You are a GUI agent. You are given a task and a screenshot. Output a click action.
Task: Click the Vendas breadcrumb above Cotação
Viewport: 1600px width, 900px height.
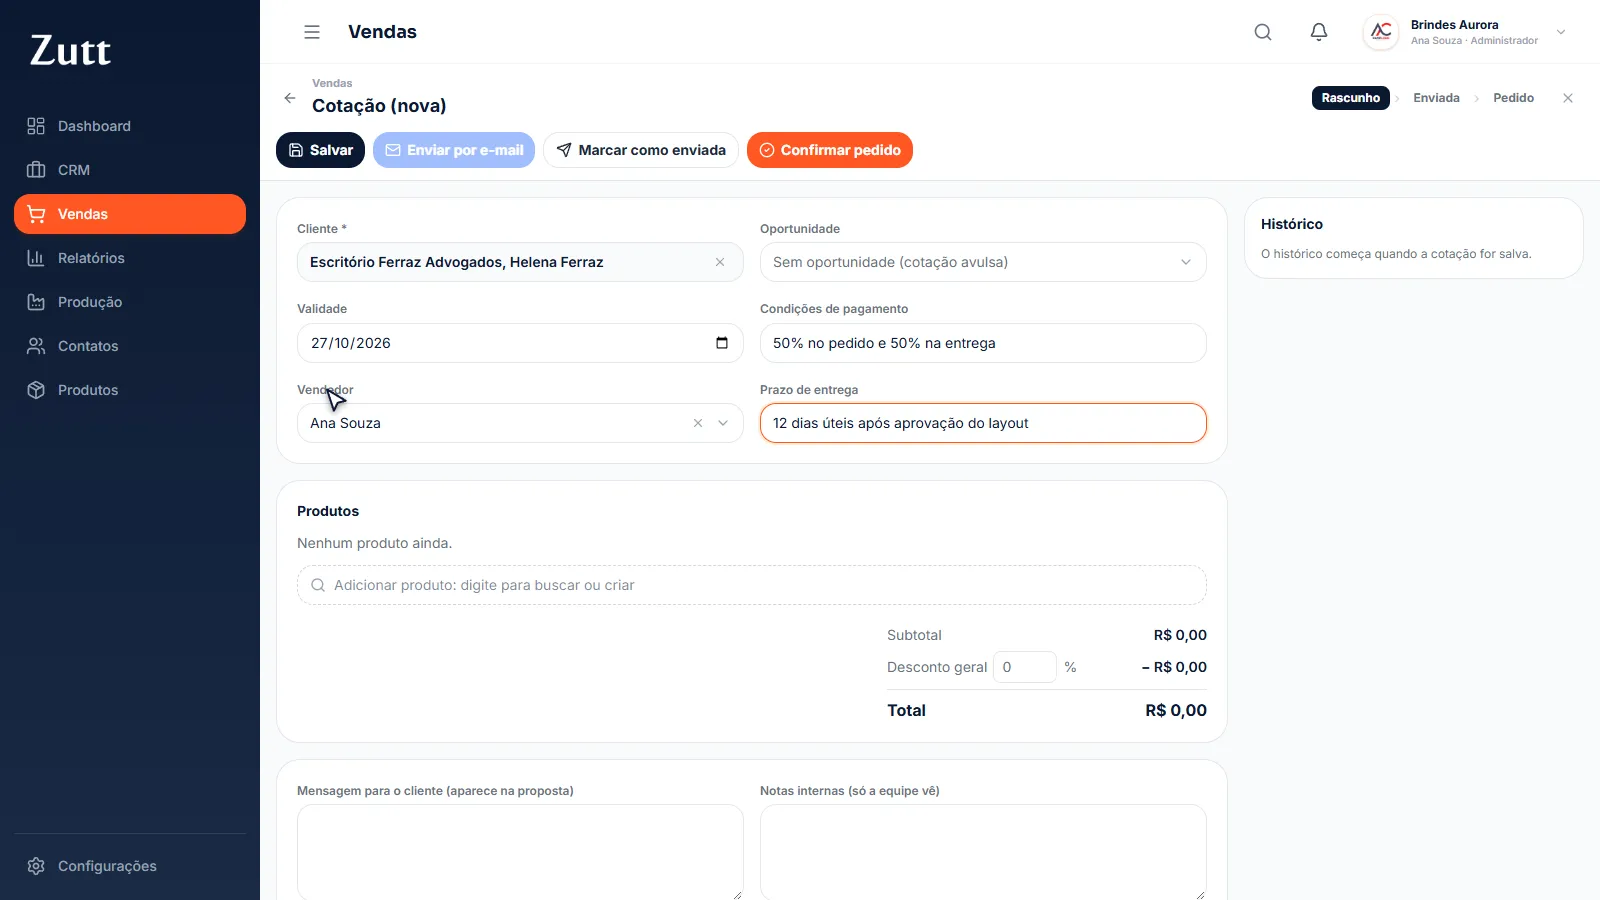[x=332, y=83]
